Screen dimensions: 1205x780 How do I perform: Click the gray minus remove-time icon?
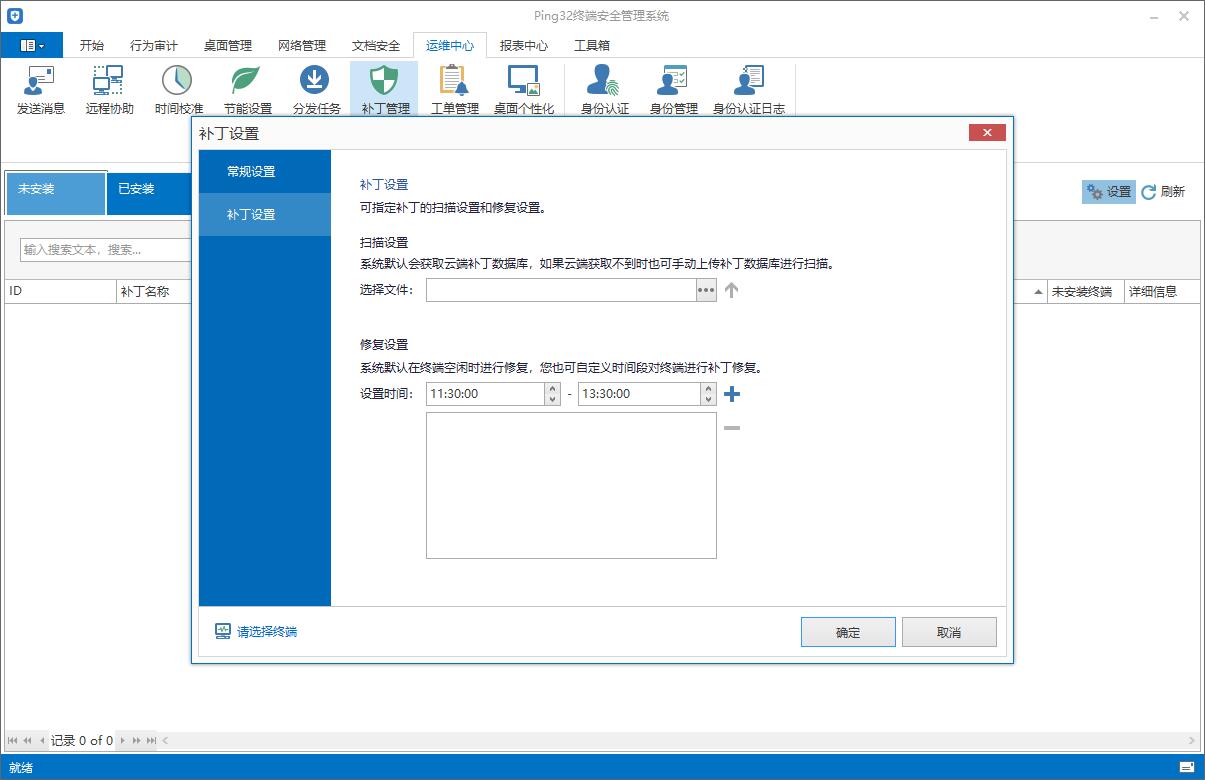(732, 428)
